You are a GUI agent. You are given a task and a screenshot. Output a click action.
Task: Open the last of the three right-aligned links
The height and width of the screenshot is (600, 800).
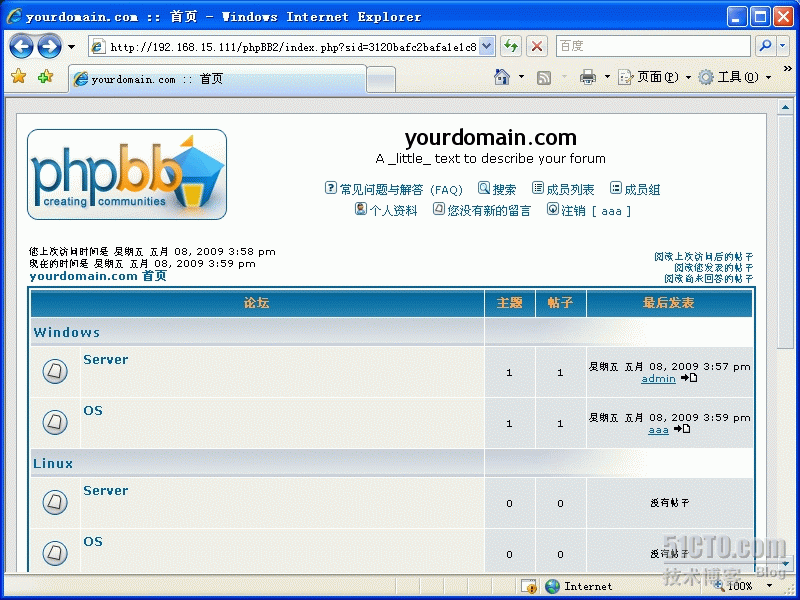709,279
